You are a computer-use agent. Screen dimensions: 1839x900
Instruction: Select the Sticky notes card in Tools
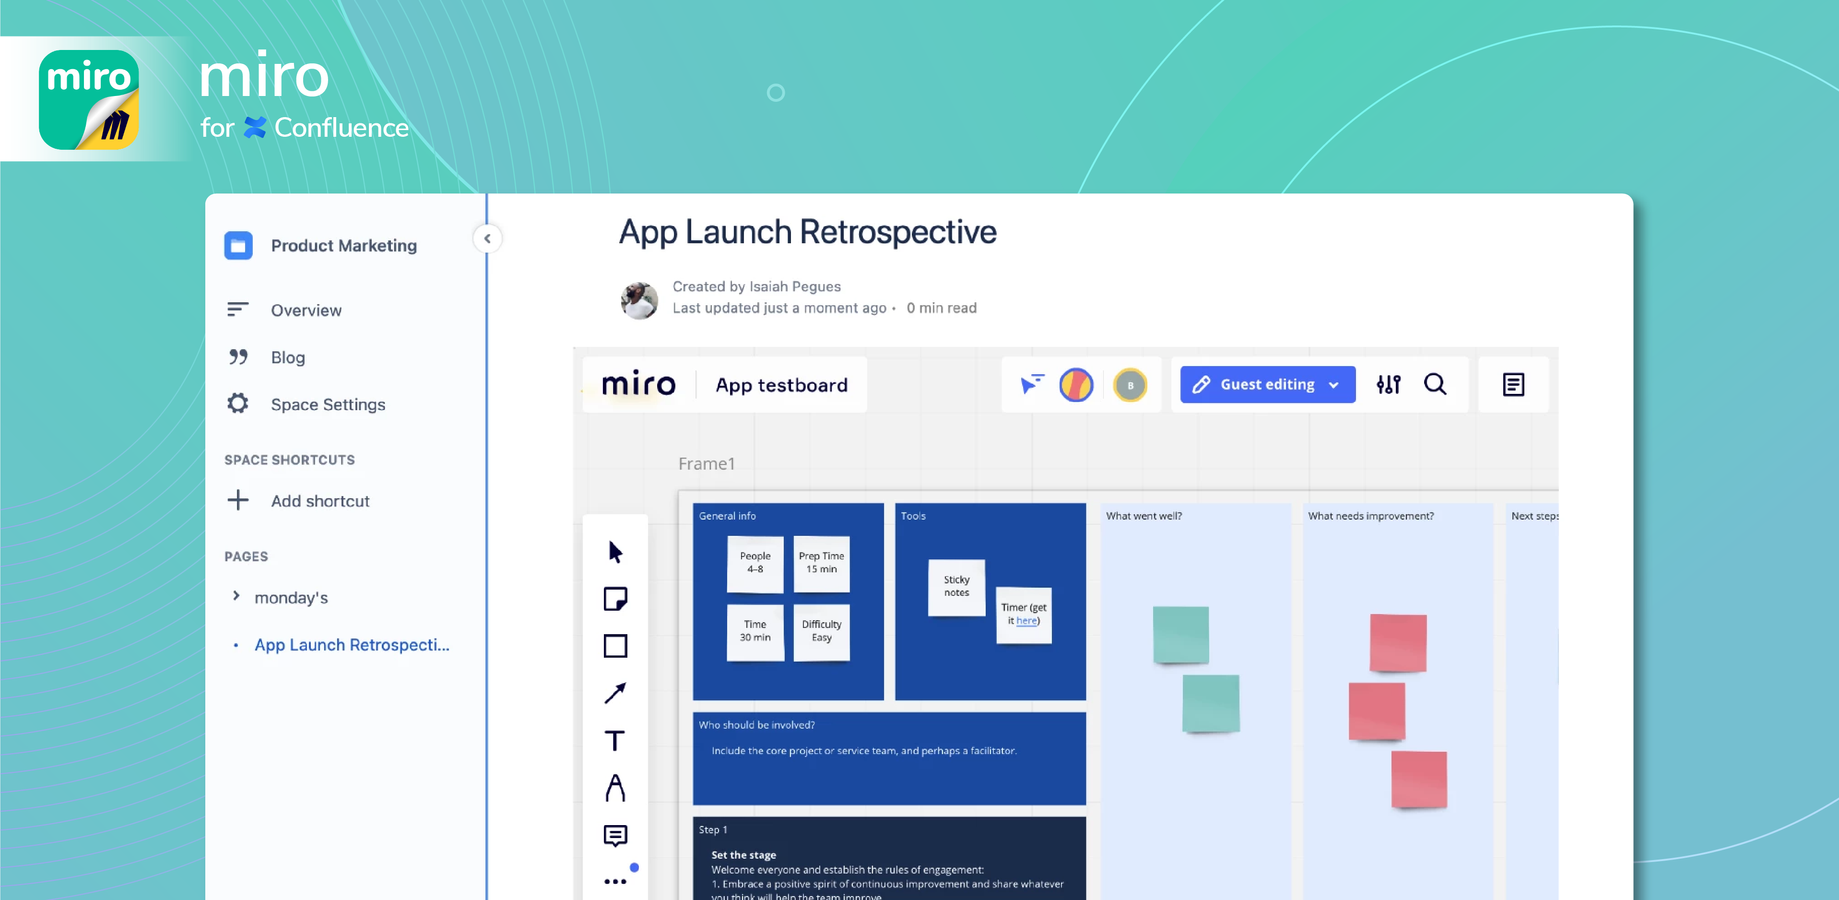point(957,587)
